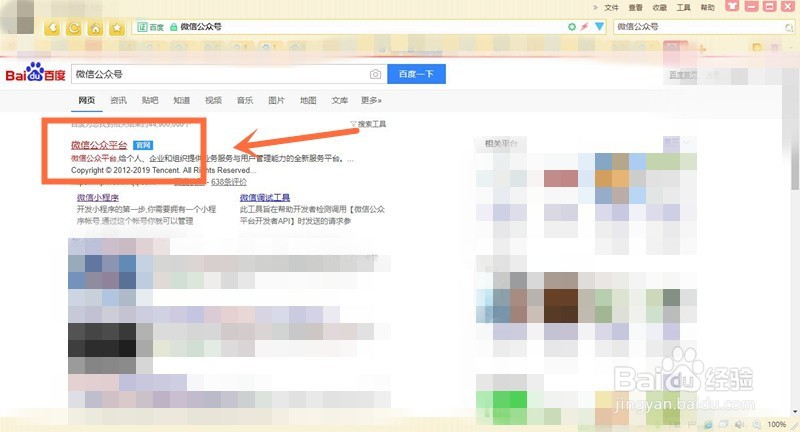Click the browser refresh button
Screen dimensions: 800x432
[73, 28]
